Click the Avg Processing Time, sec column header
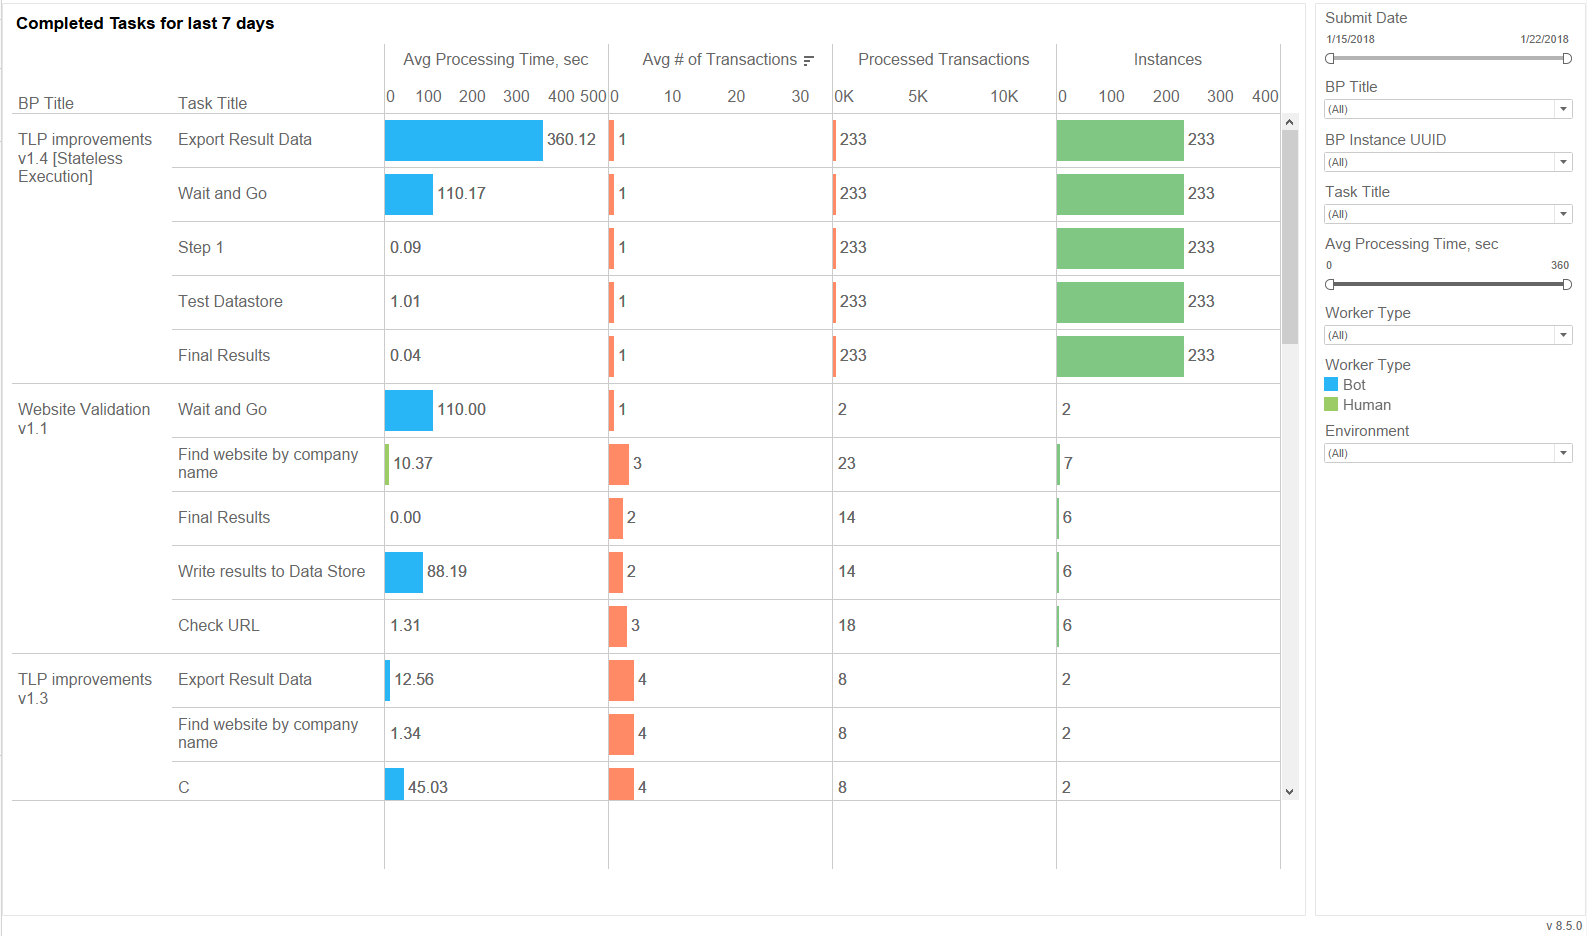Image resolution: width=1587 pixels, height=936 pixels. (x=496, y=59)
